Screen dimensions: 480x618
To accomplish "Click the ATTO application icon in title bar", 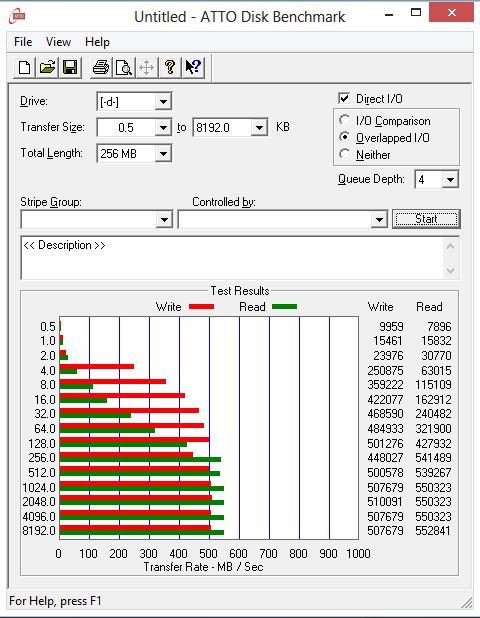I will coord(17,16).
